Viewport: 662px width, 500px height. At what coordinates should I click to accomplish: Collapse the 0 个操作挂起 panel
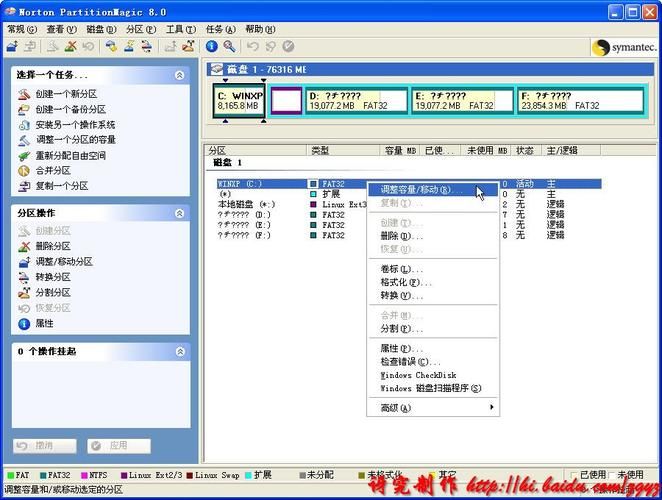tap(180, 351)
